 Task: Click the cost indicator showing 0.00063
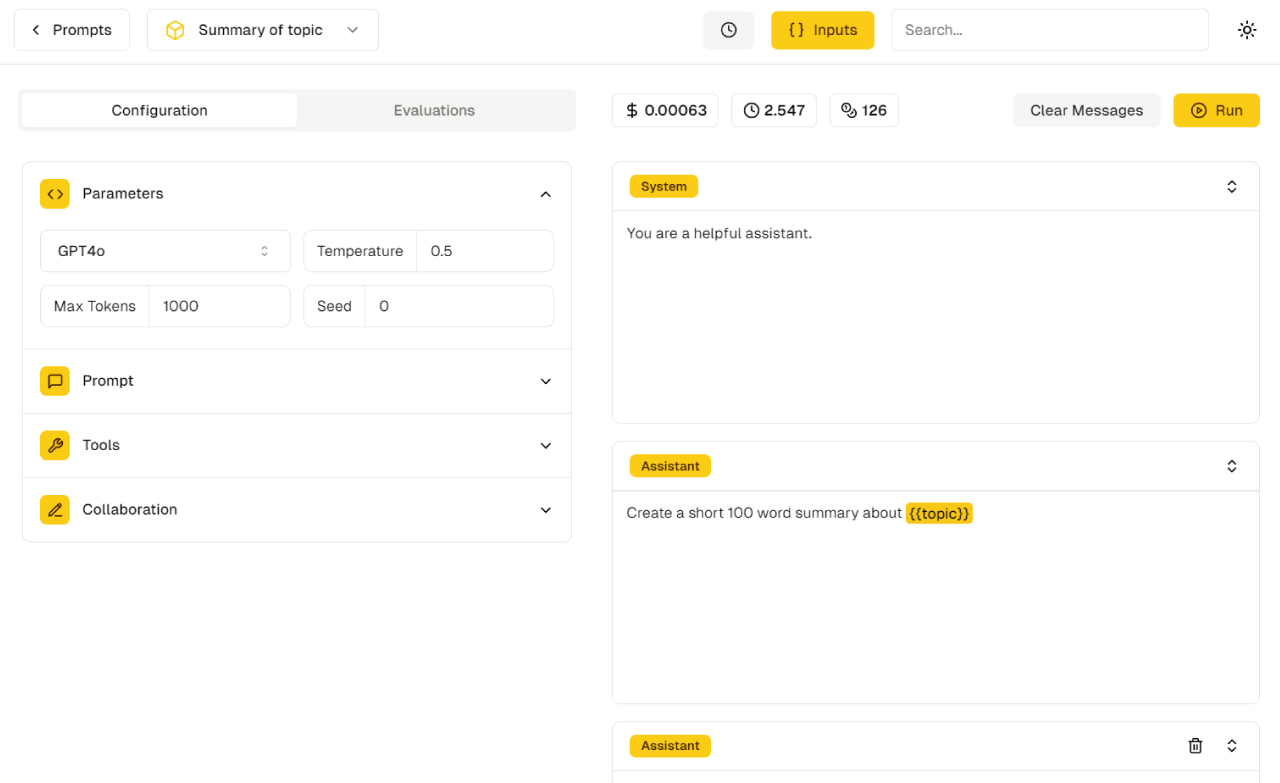coord(665,110)
